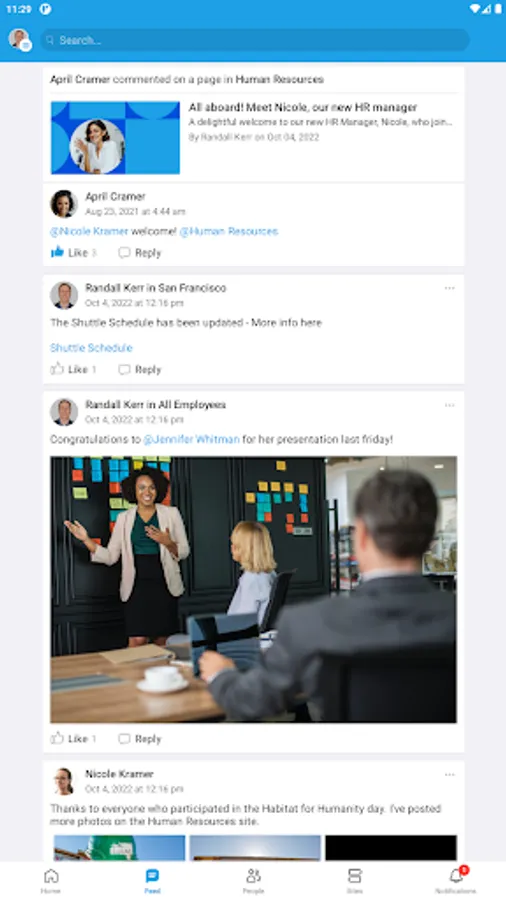The image size is (506, 900).
Task: Open the @Jennifer Whitman mention
Action: 191,439
